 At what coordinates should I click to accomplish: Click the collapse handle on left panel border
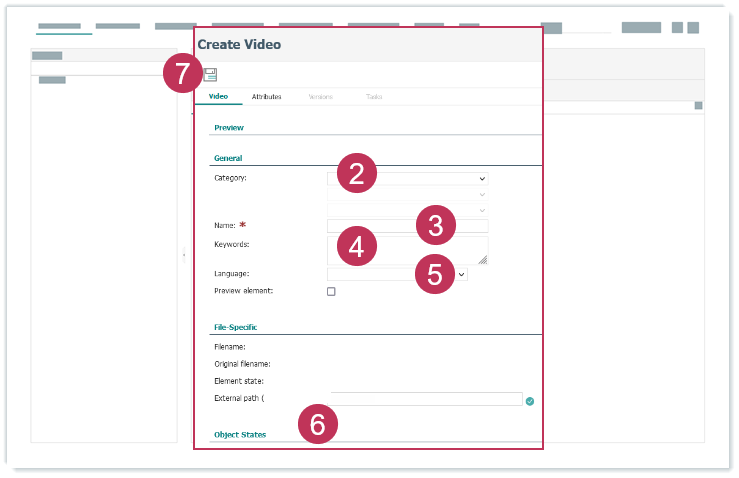(184, 256)
